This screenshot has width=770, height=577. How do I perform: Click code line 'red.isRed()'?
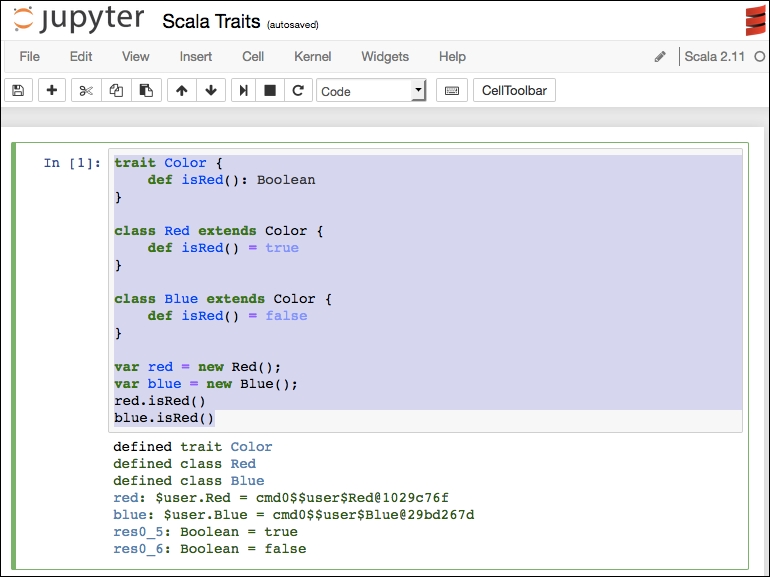coord(160,401)
